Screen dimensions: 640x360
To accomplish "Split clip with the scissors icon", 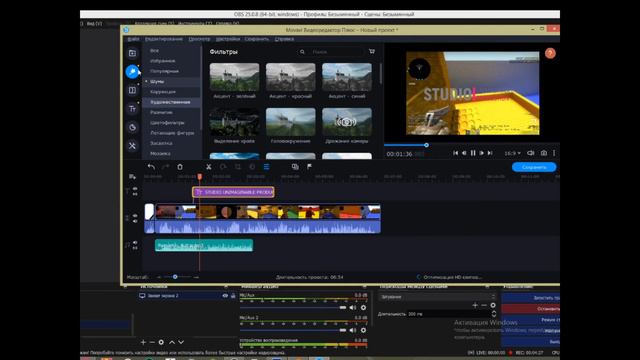I will (x=209, y=167).
